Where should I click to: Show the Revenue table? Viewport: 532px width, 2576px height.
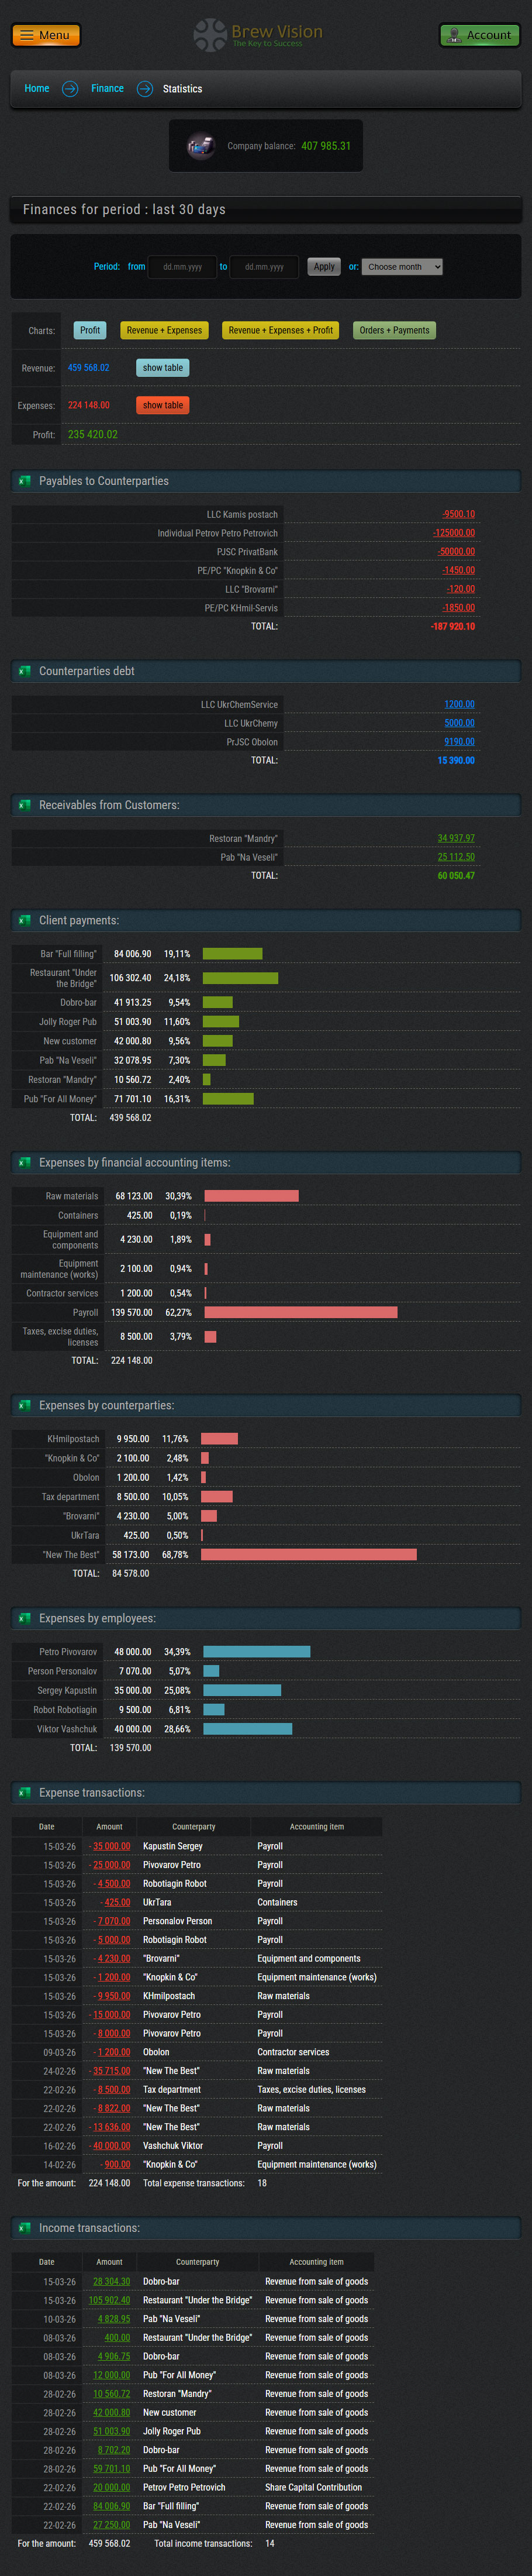point(162,368)
